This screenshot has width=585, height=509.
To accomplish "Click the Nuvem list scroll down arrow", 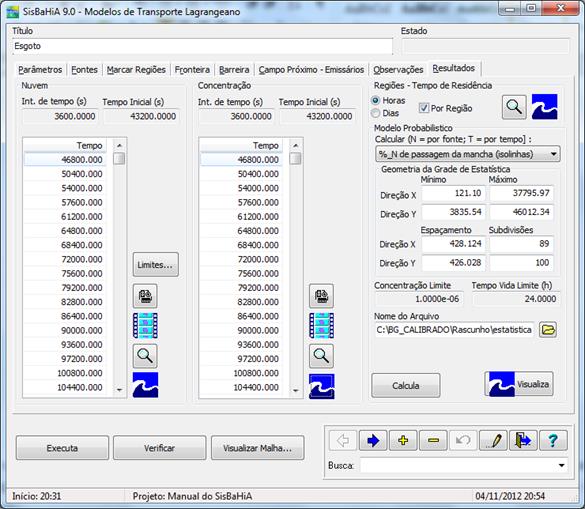I will (119, 390).
